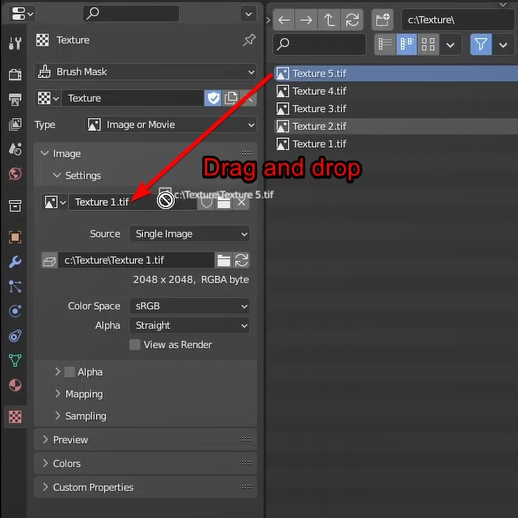Viewport: 518px width, 518px height.
Task: Open the Object properties tab
Action: 15,237
